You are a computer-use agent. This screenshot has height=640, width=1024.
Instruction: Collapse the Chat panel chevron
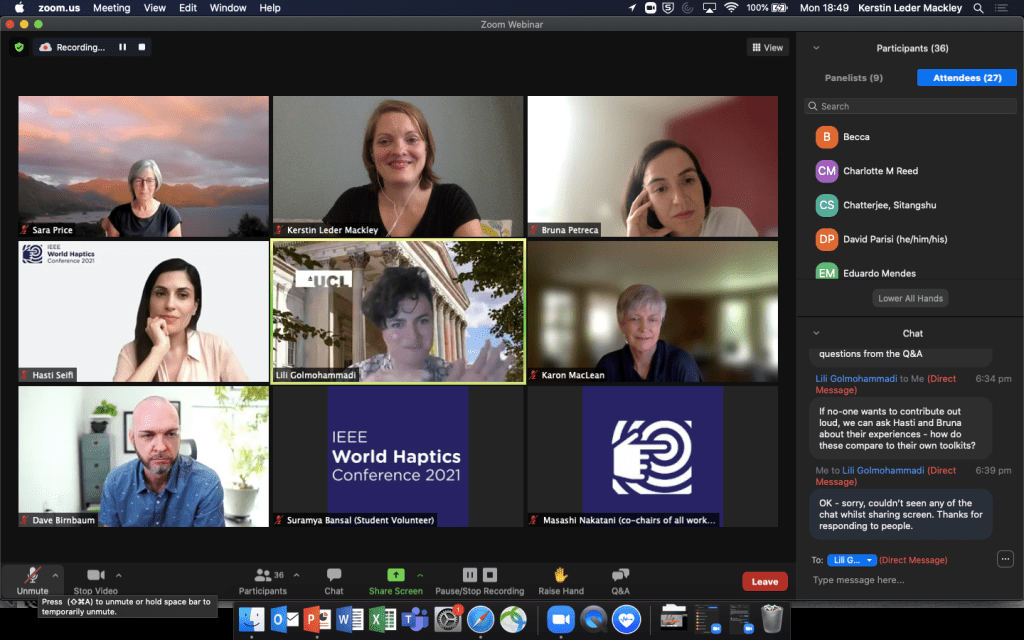816,333
